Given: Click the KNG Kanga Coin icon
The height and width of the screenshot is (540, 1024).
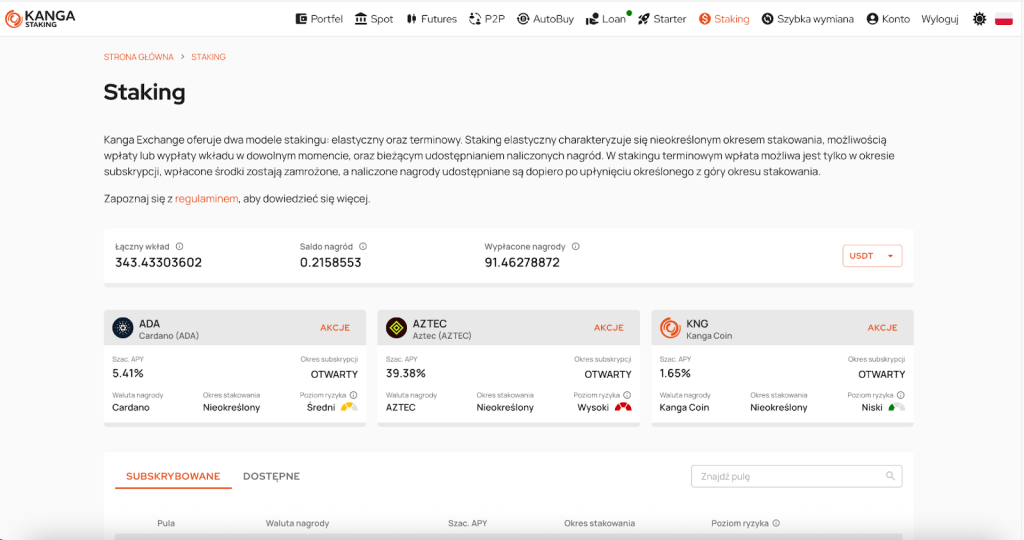Looking at the screenshot, I should pos(670,328).
